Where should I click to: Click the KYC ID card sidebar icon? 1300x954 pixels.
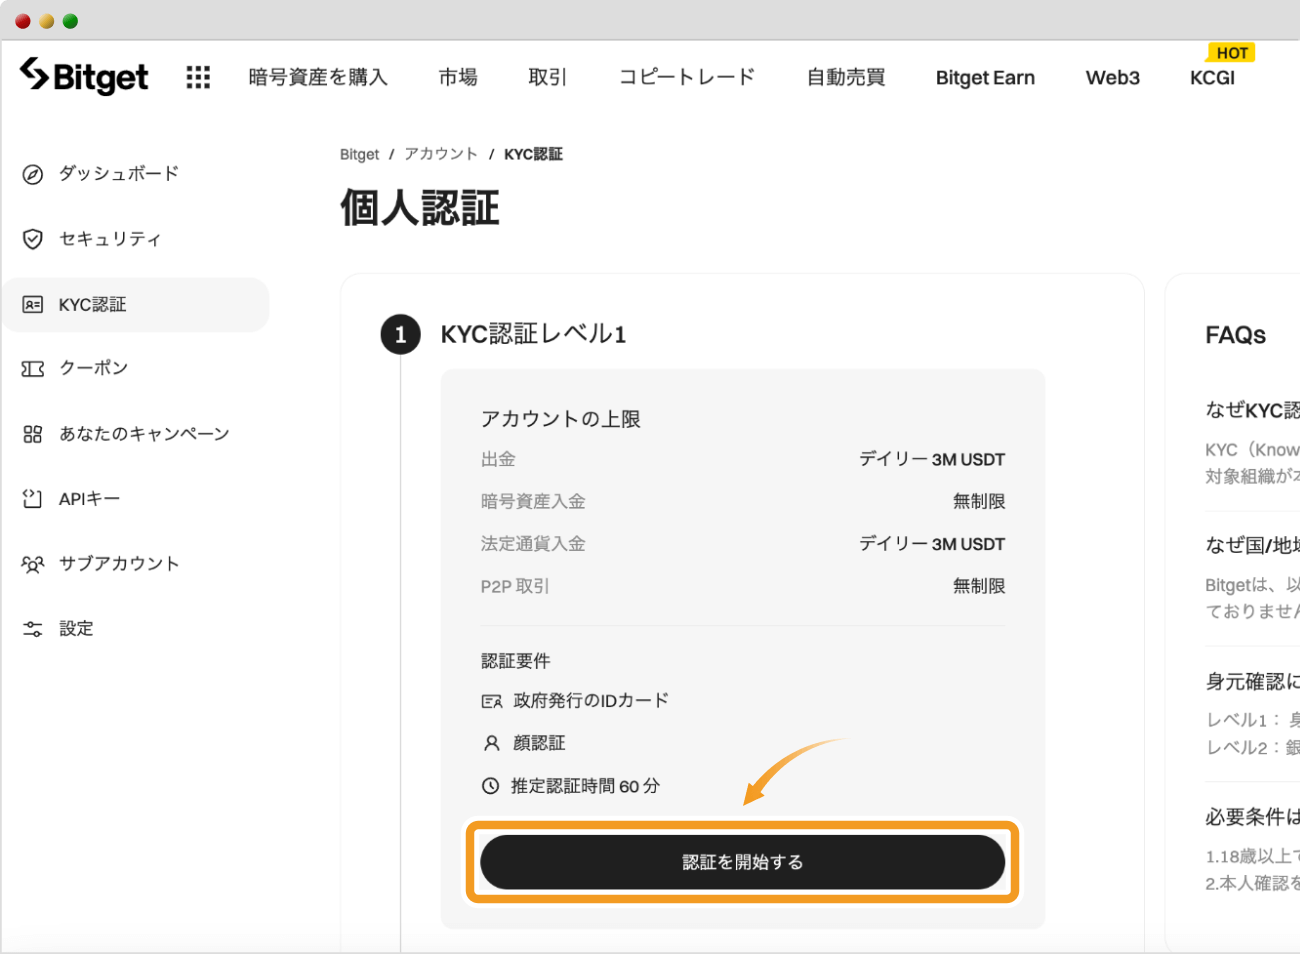pyautogui.click(x=33, y=305)
